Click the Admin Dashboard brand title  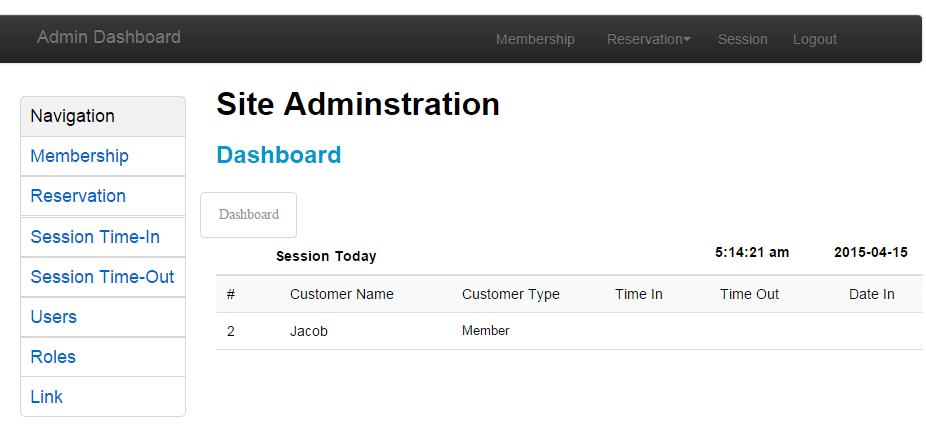tap(109, 37)
